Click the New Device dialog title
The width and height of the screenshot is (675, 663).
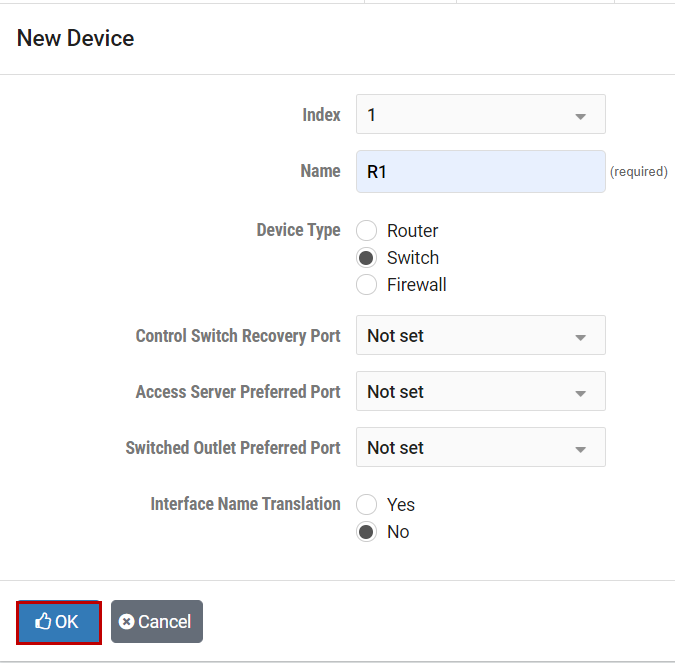point(76,39)
